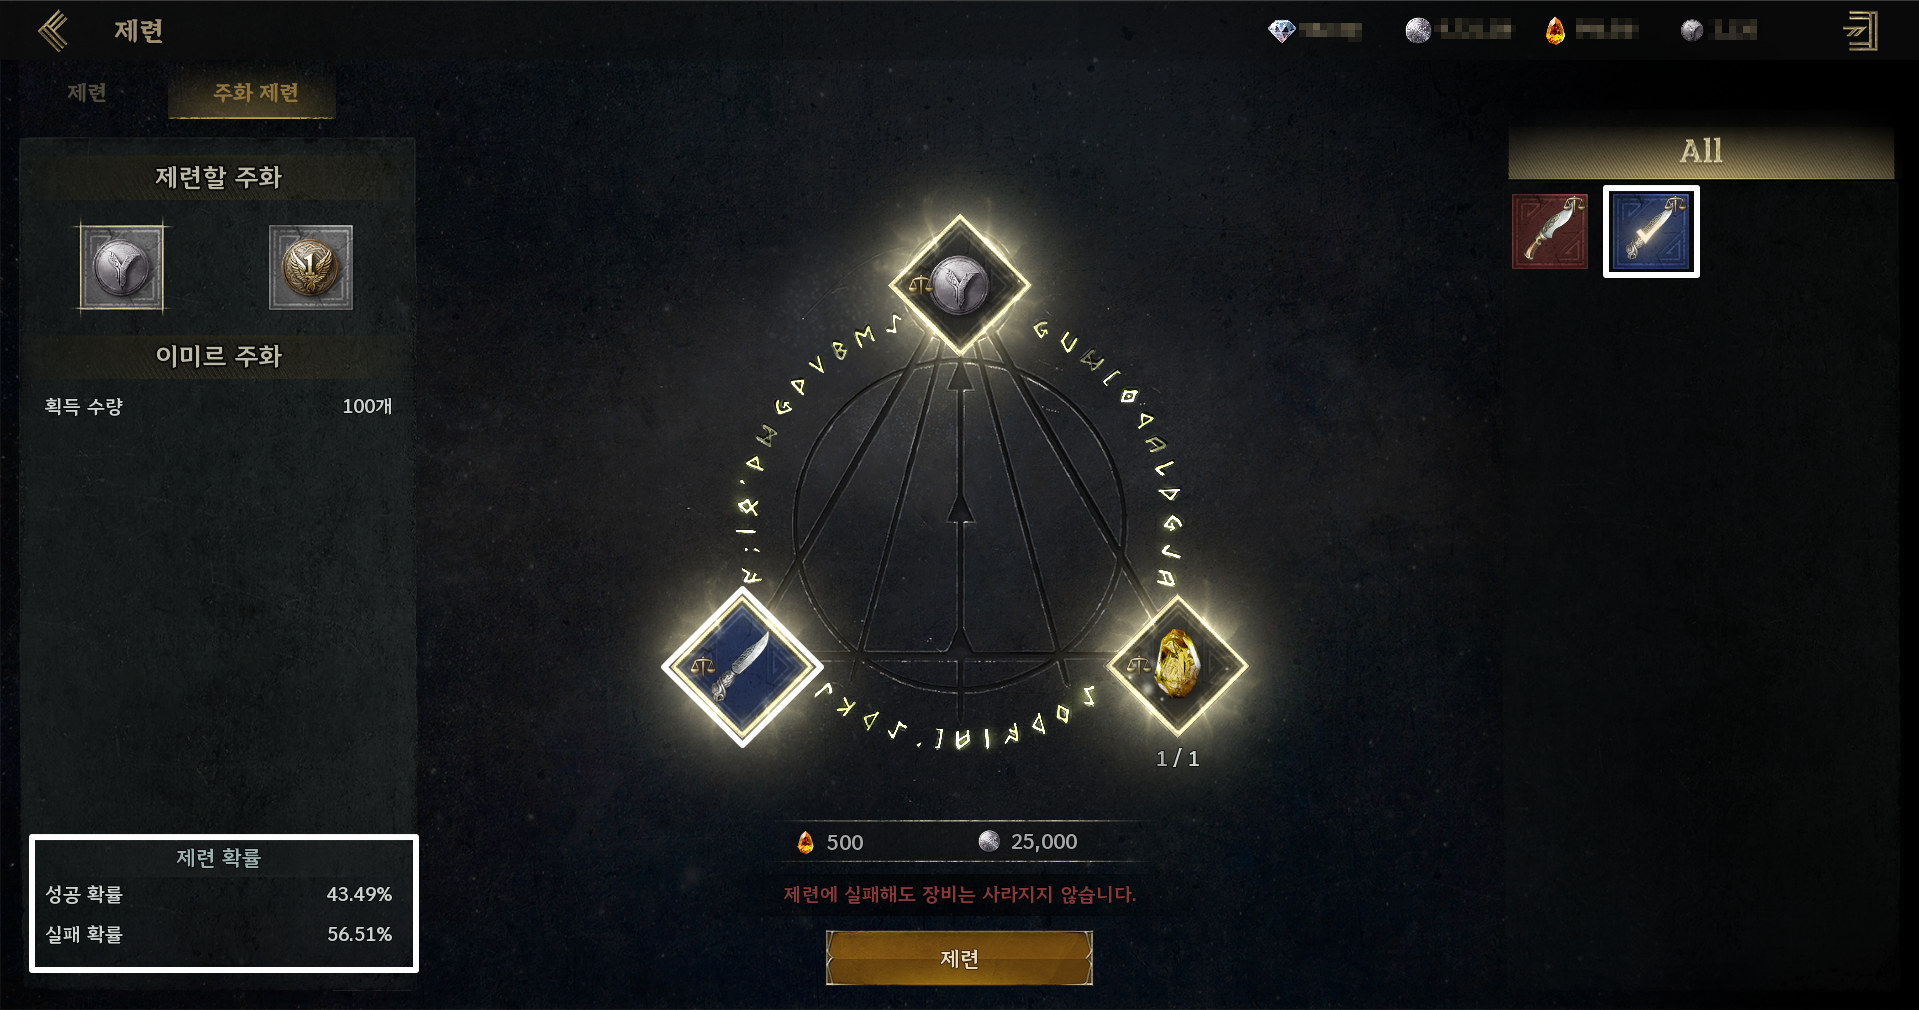This screenshot has width=1919, height=1010.
Task: Switch to the 제련 tab
Action: click(87, 93)
